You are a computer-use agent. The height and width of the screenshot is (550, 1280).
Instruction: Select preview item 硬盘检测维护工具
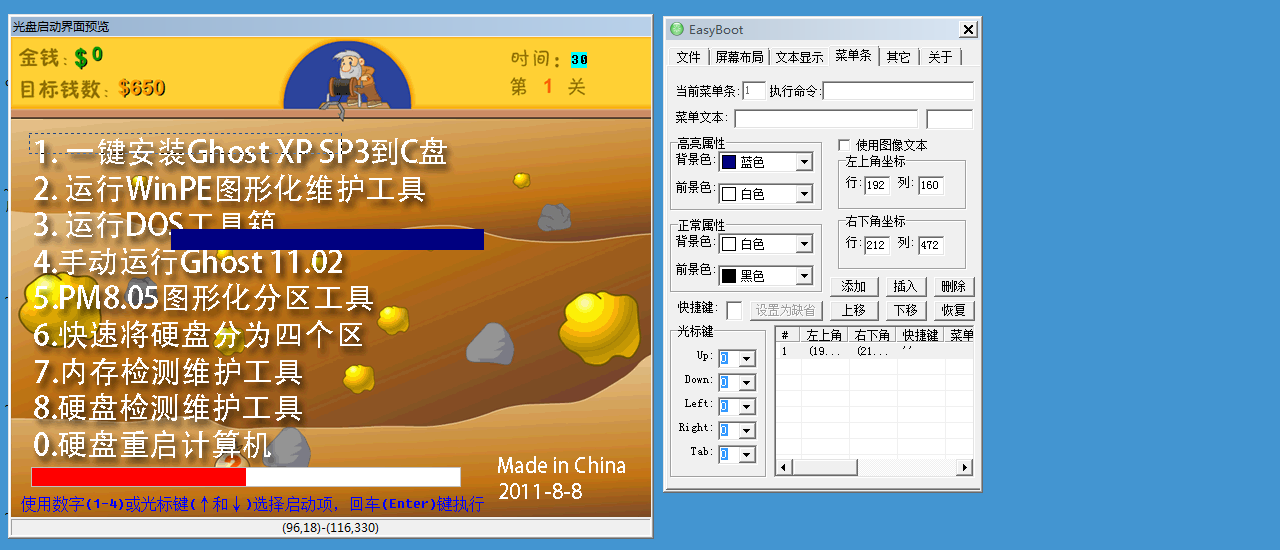click(168, 408)
